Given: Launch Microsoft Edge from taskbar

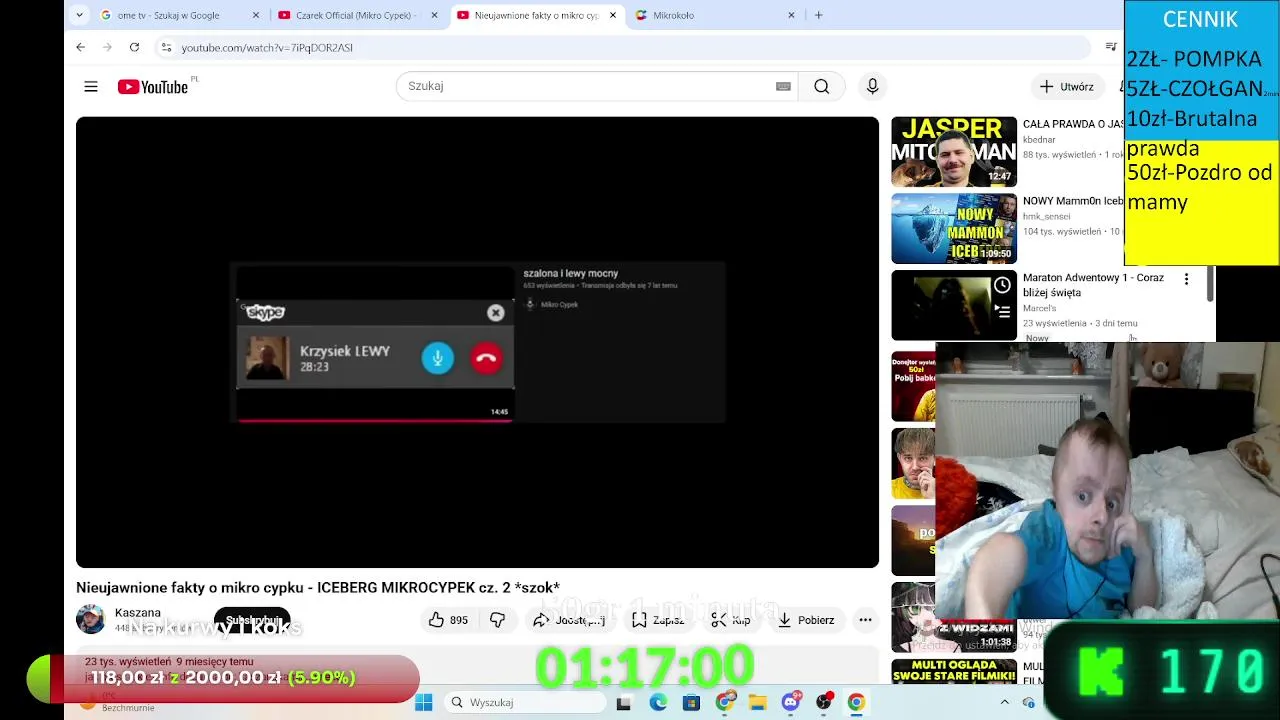Looking at the screenshot, I should point(658,702).
